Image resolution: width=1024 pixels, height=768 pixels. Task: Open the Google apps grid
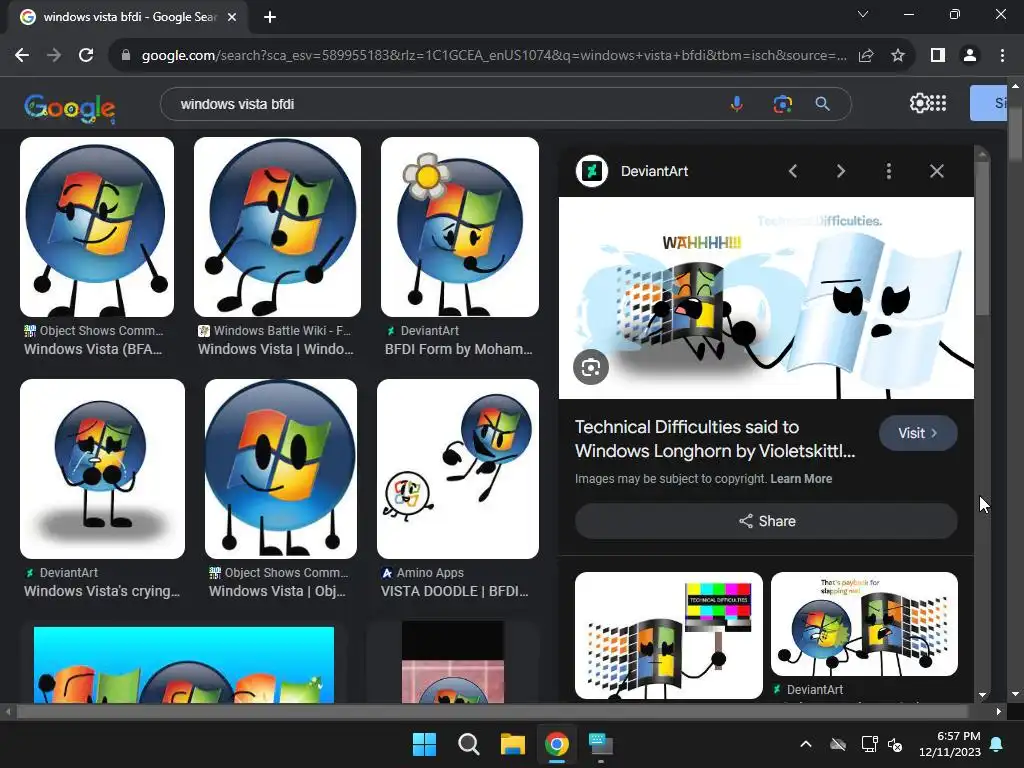(x=938, y=103)
